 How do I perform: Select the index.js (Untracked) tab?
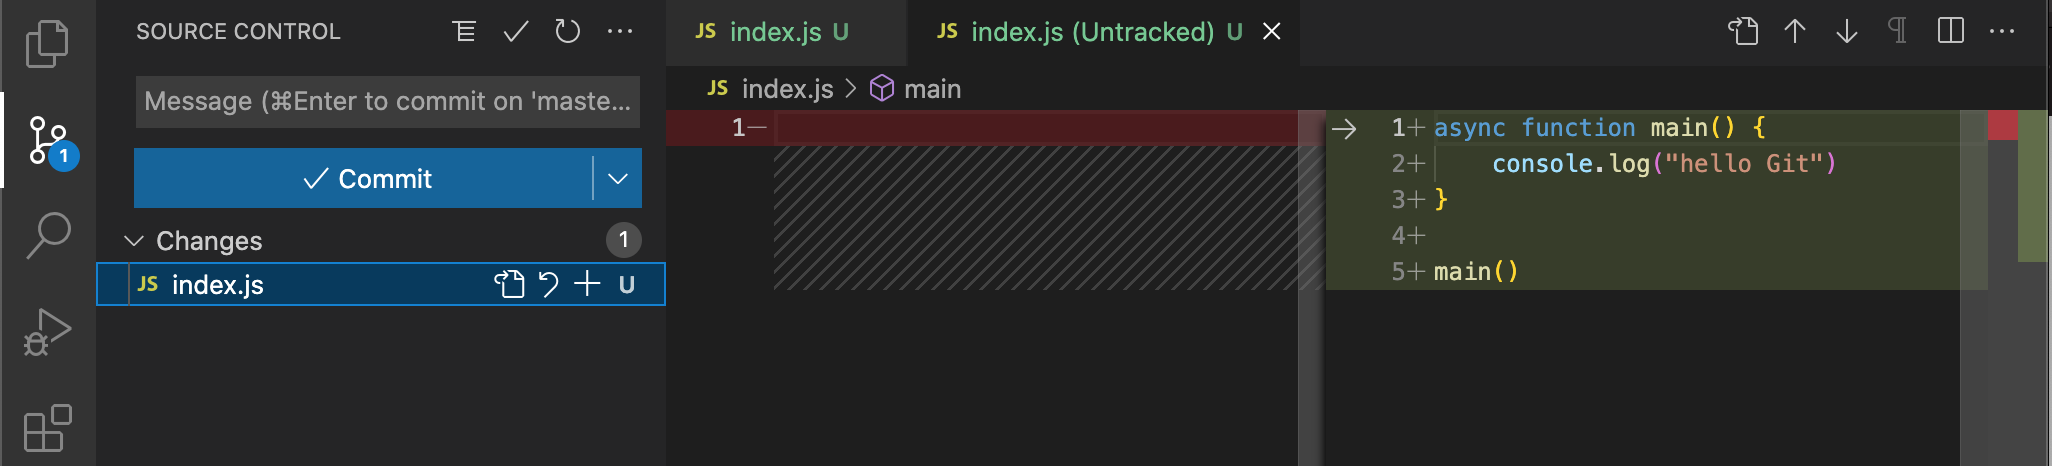click(x=1089, y=32)
